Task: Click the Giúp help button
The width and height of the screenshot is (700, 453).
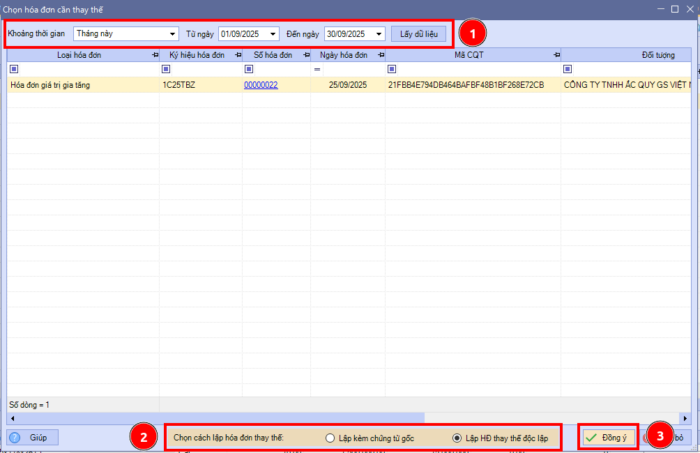Action: point(31,438)
